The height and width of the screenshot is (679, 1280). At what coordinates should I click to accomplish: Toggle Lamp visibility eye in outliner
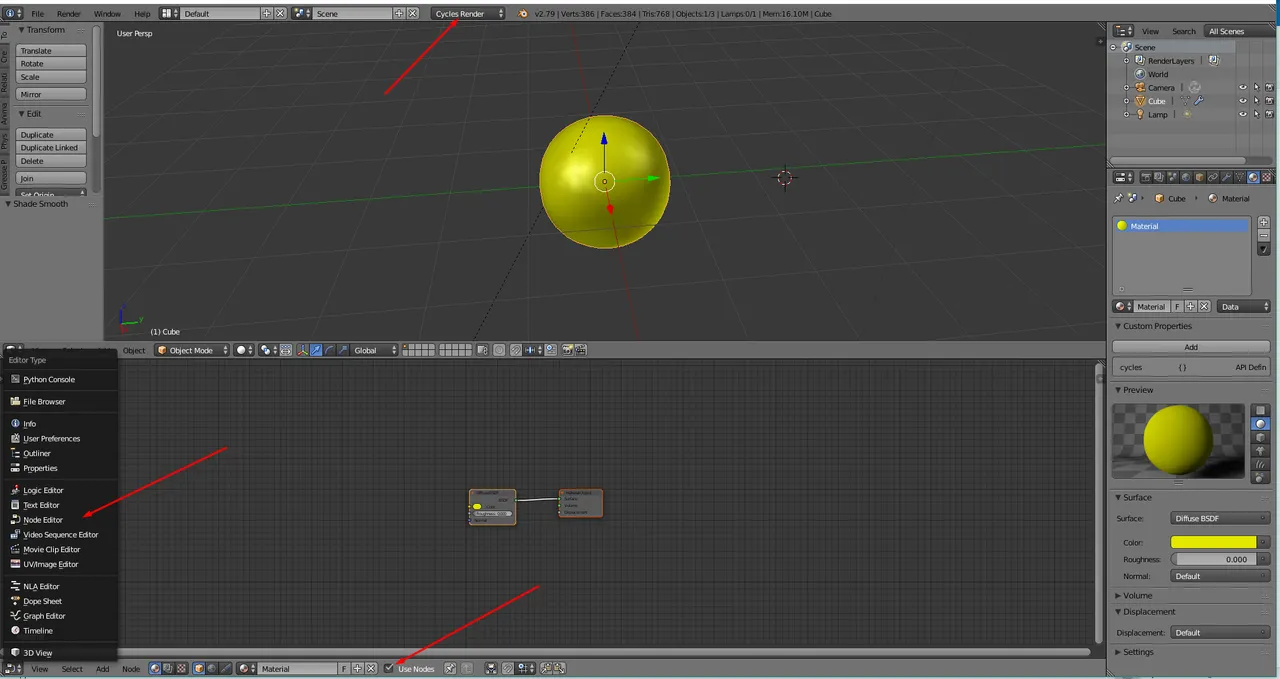click(1243, 114)
